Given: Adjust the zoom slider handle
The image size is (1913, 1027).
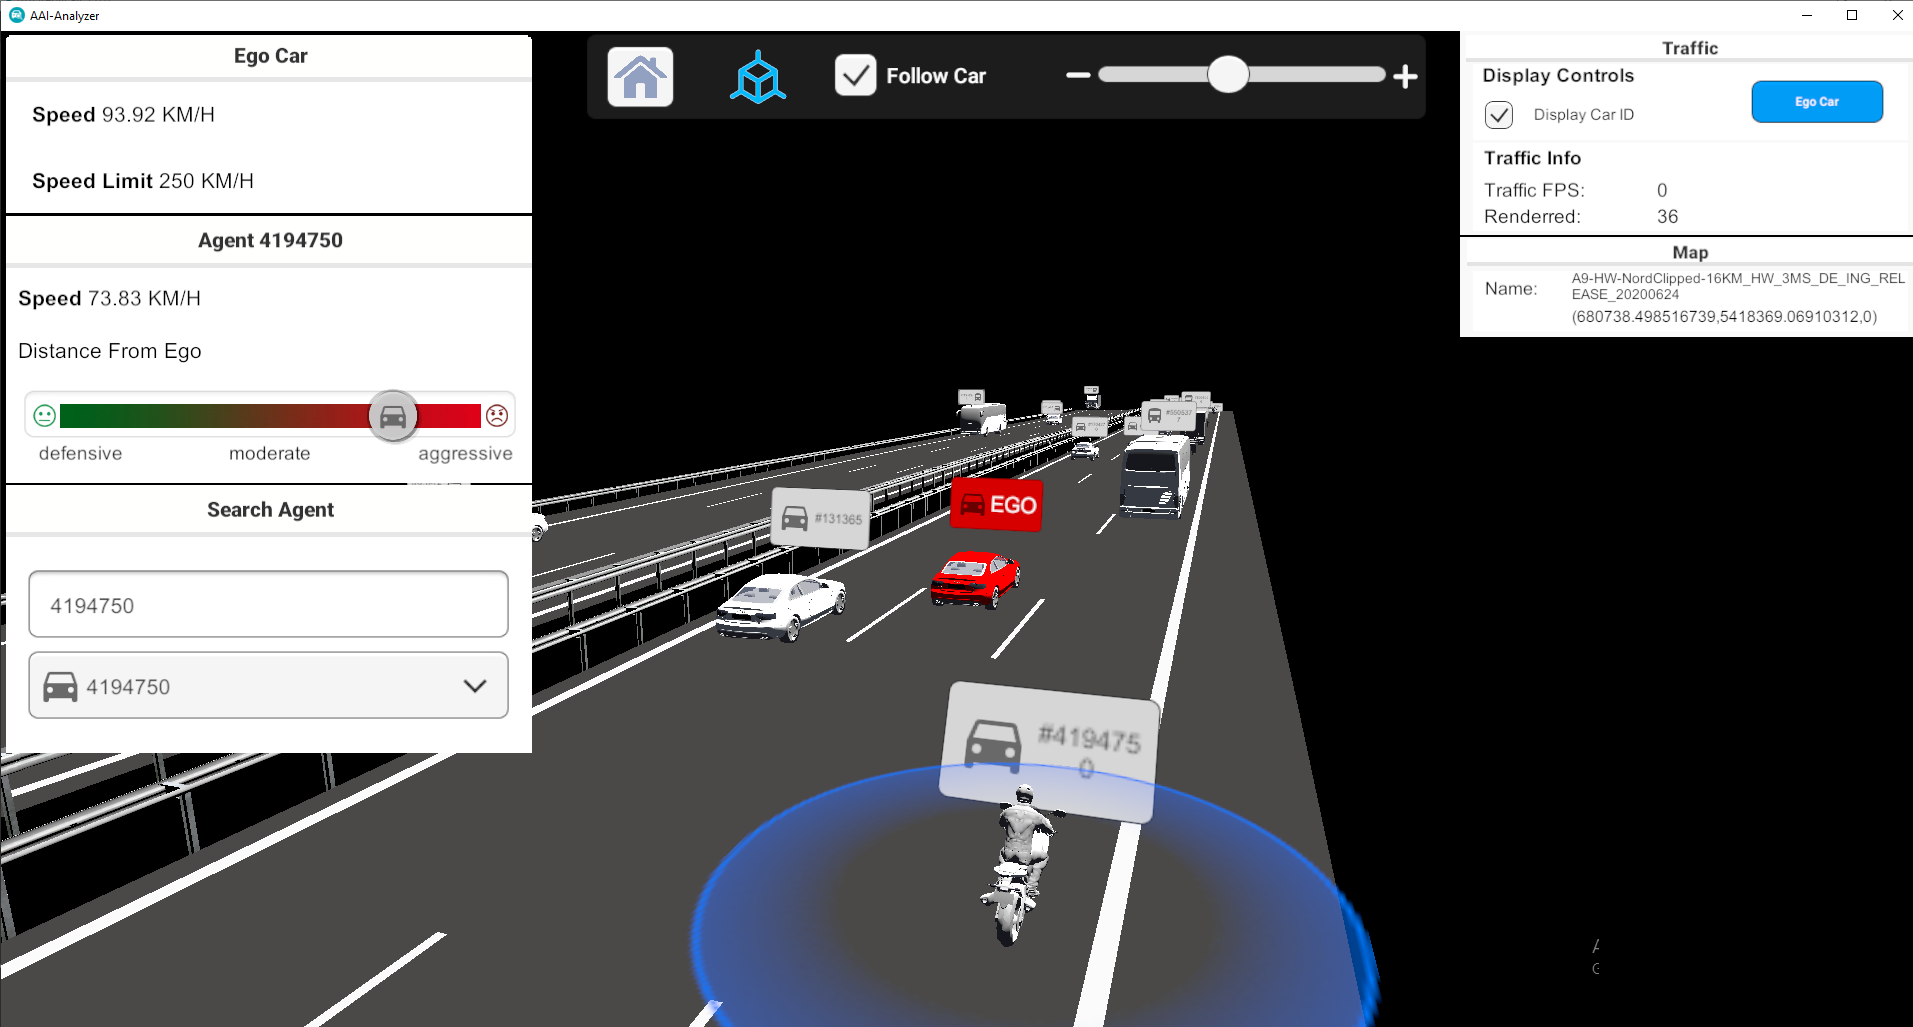Looking at the screenshot, I should coord(1227,75).
